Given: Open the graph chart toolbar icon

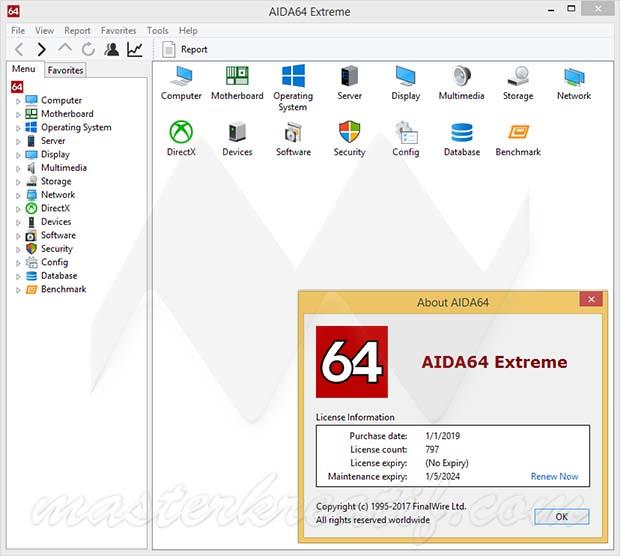Looking at the screenshot, I should 135,49.
